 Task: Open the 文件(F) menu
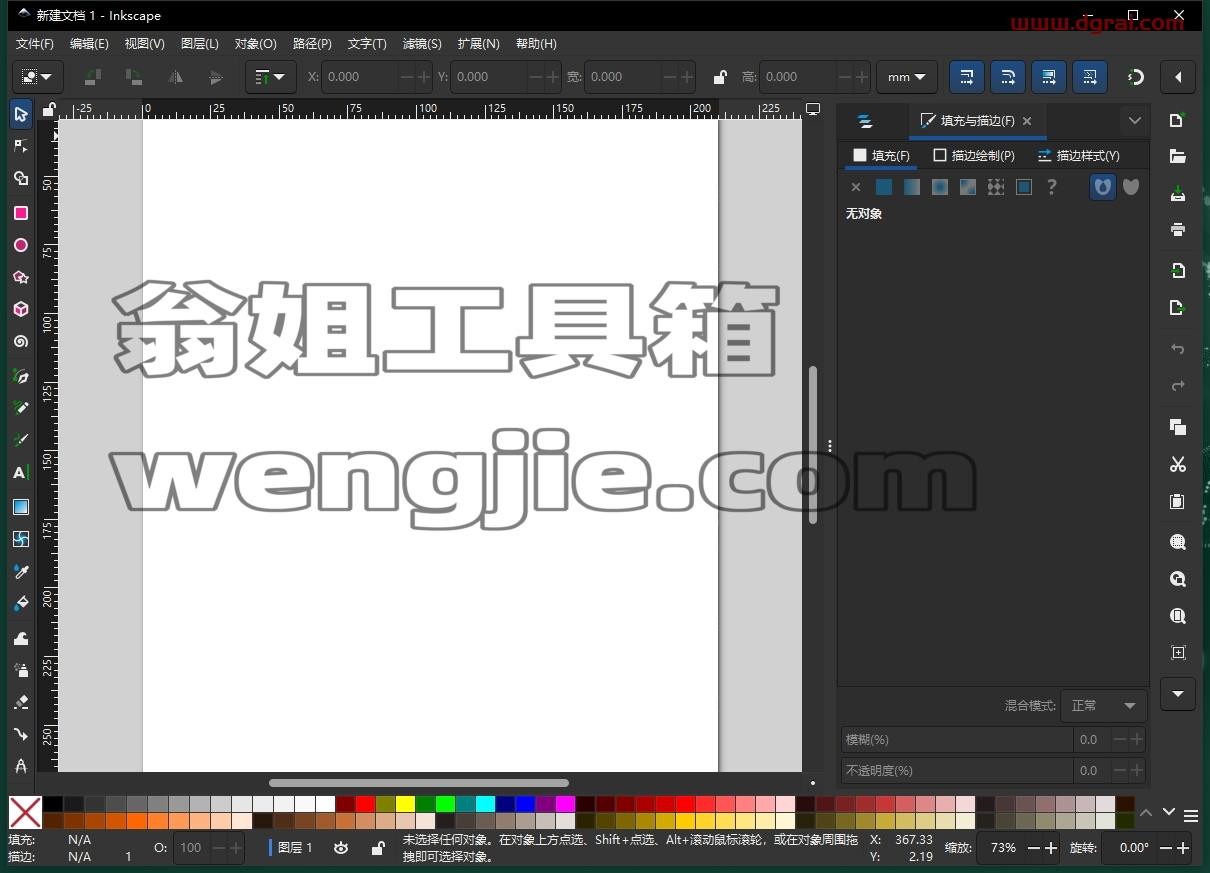click(x=35, y=44)
